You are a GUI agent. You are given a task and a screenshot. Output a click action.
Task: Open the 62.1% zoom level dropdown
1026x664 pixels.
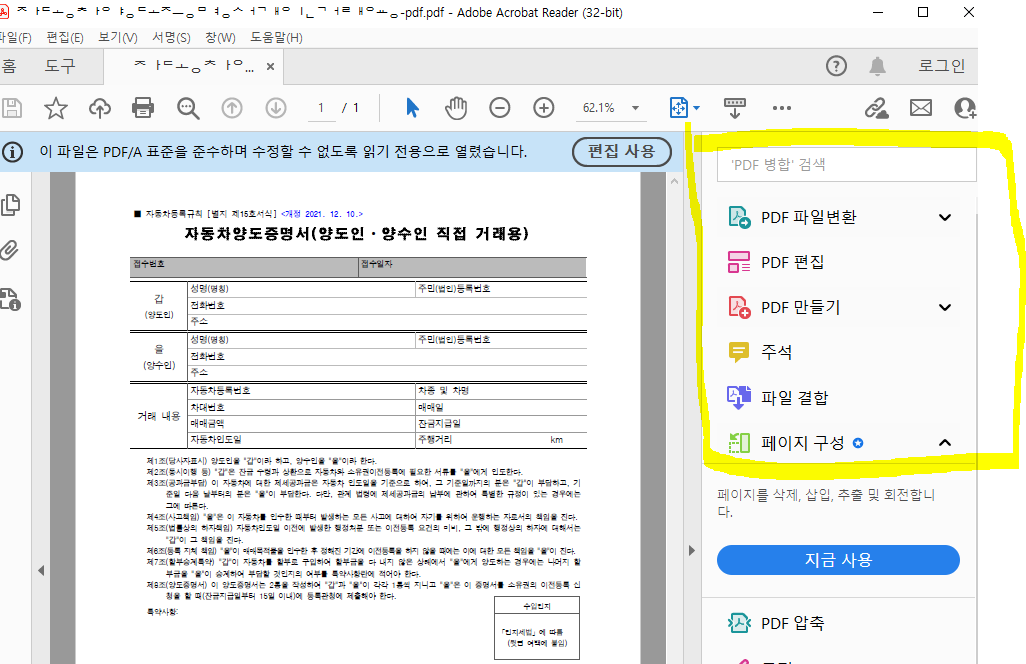tap(610, 107)
